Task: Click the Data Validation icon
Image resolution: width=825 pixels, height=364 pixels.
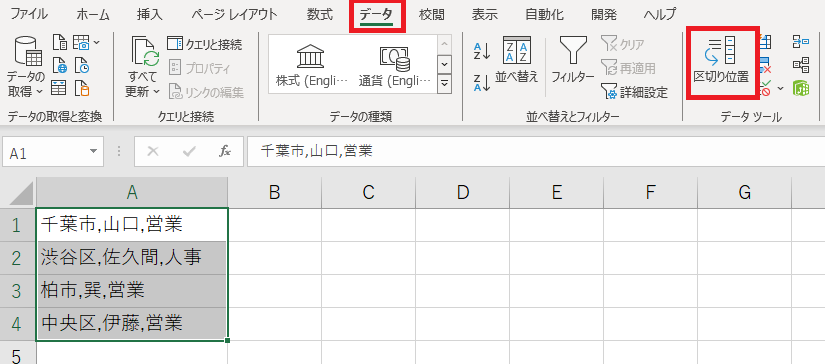Action: click(766, 88)
